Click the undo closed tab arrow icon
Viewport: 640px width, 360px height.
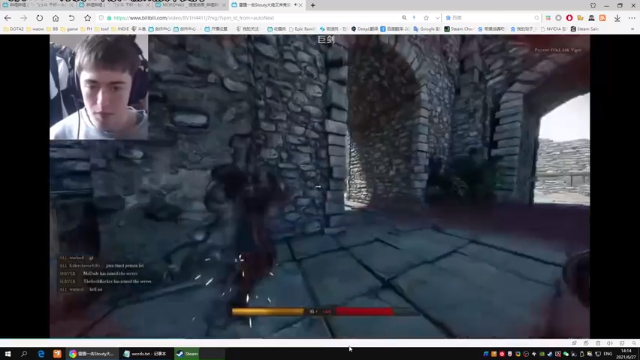pos(71,18)
